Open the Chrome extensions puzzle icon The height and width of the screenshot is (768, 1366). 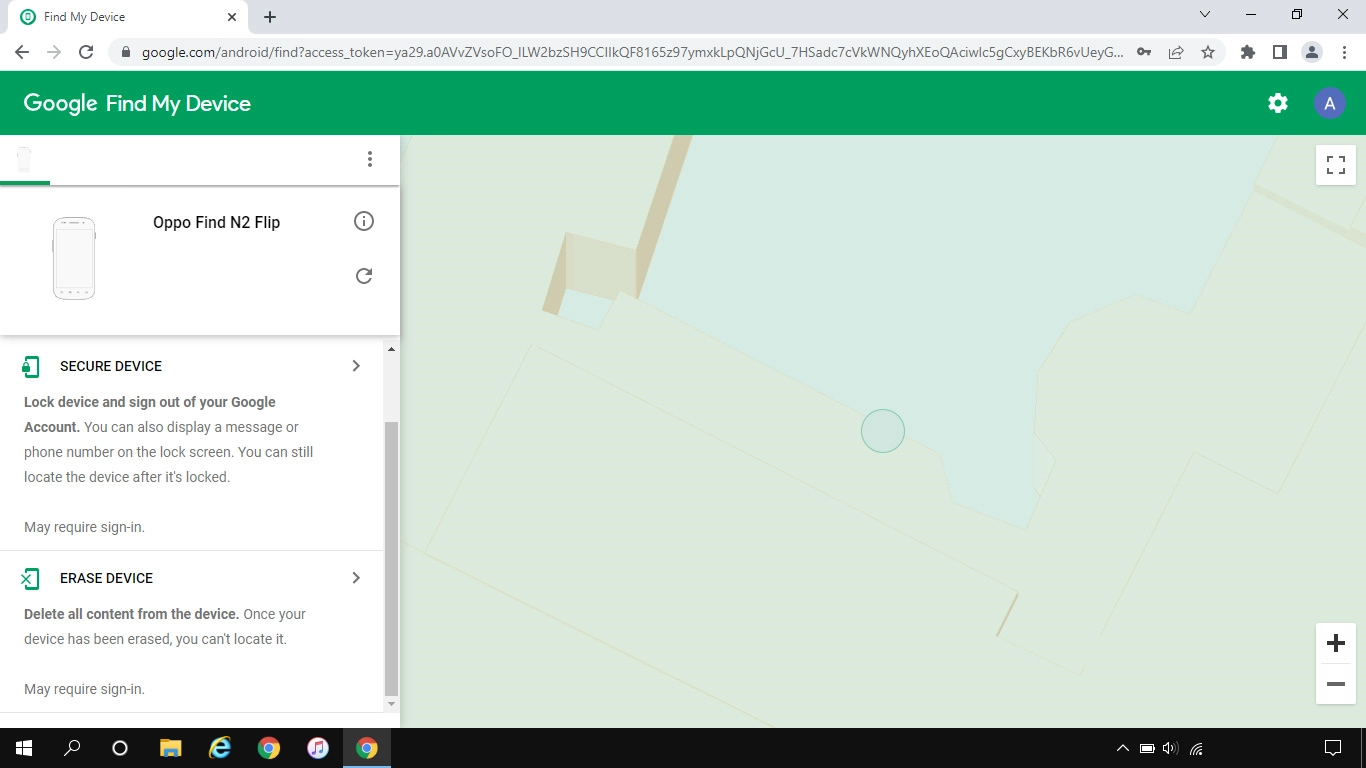tap(1247, 51)
